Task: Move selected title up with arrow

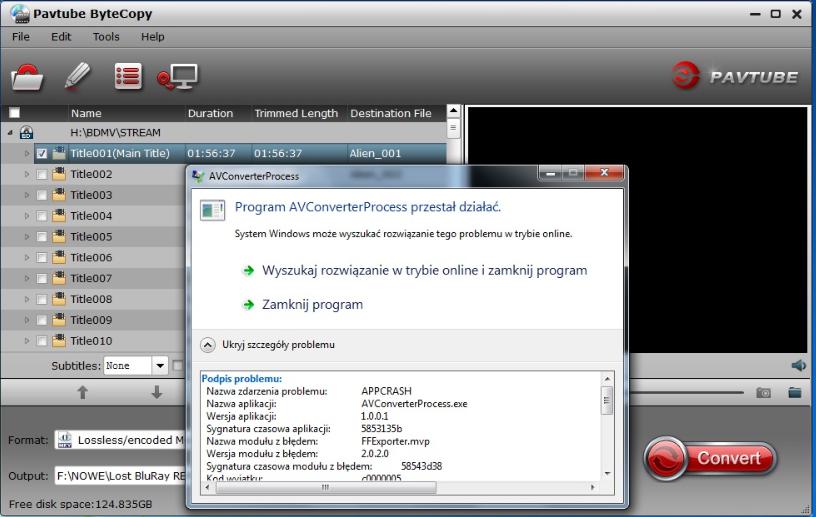Action: pos(82,392)
